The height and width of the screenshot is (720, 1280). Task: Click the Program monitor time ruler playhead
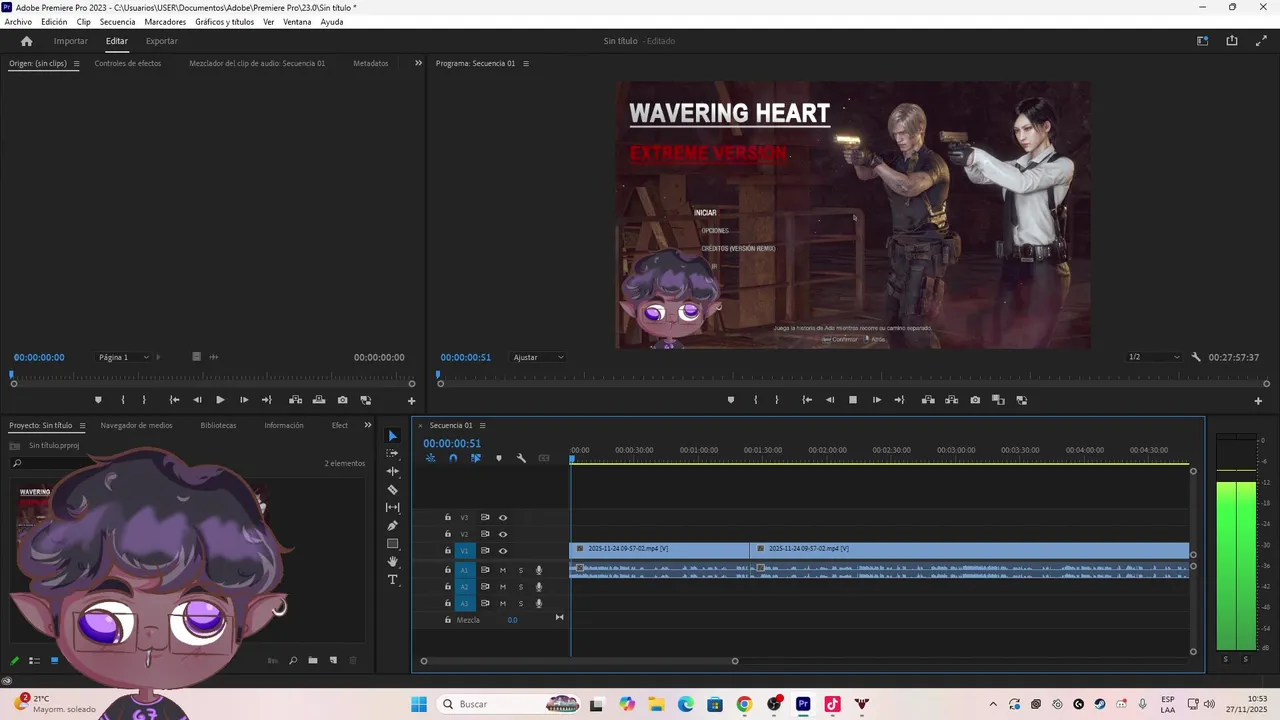point(438,377)
